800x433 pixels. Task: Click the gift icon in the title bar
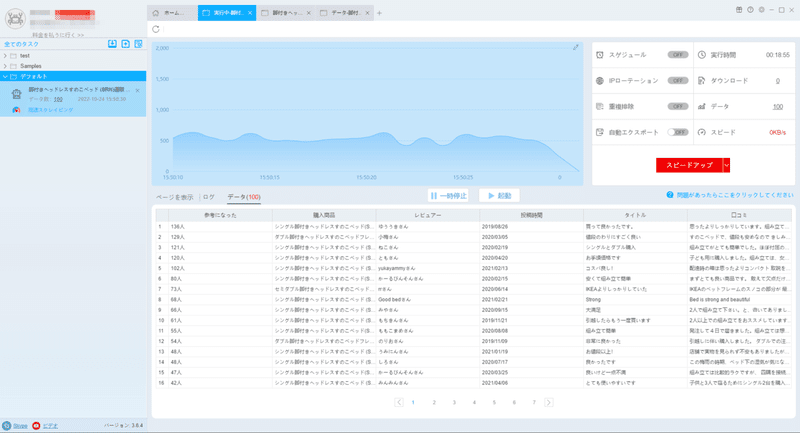(739, 10)
